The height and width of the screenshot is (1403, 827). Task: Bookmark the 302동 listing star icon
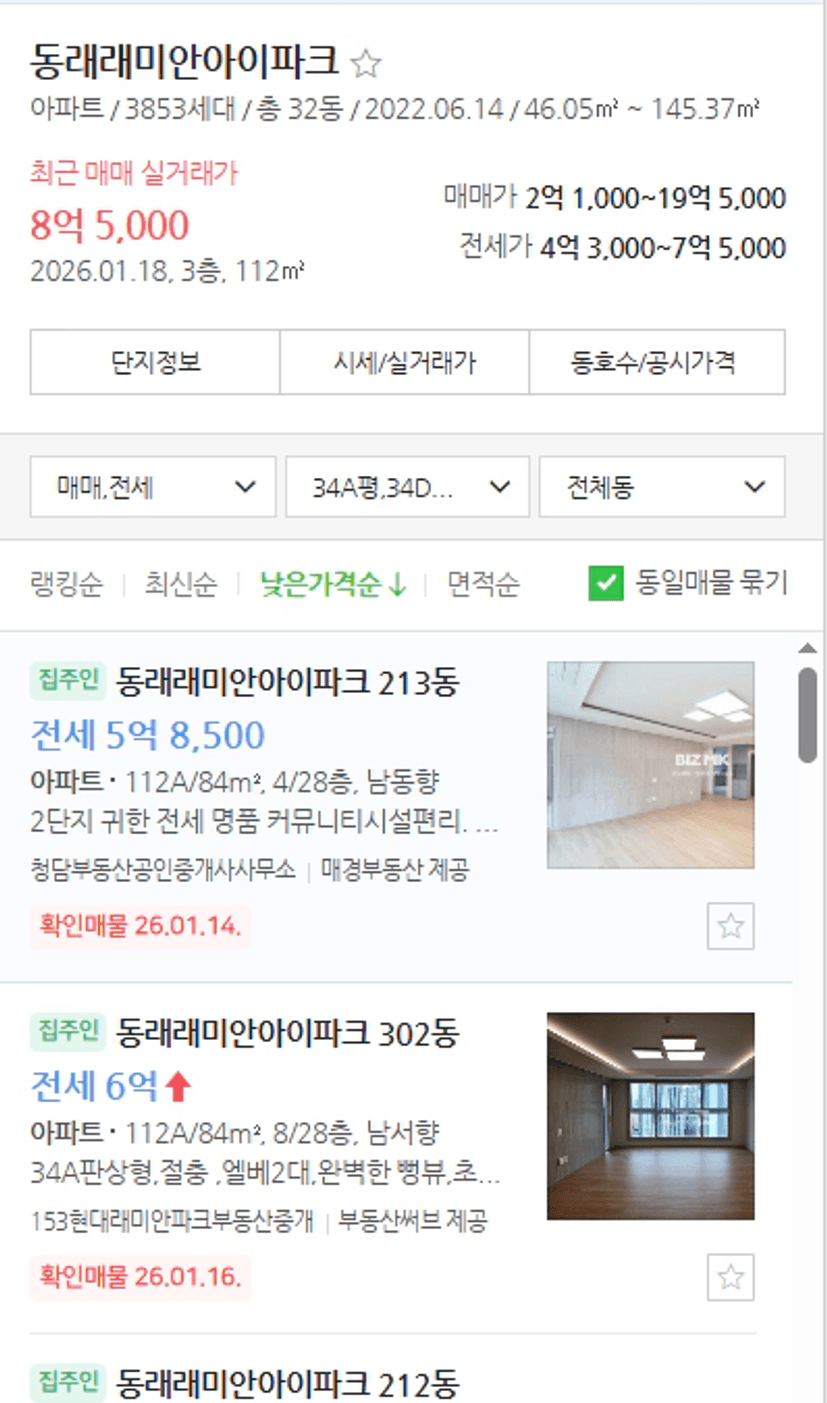pyautogui.click(x=731, y=1277)
